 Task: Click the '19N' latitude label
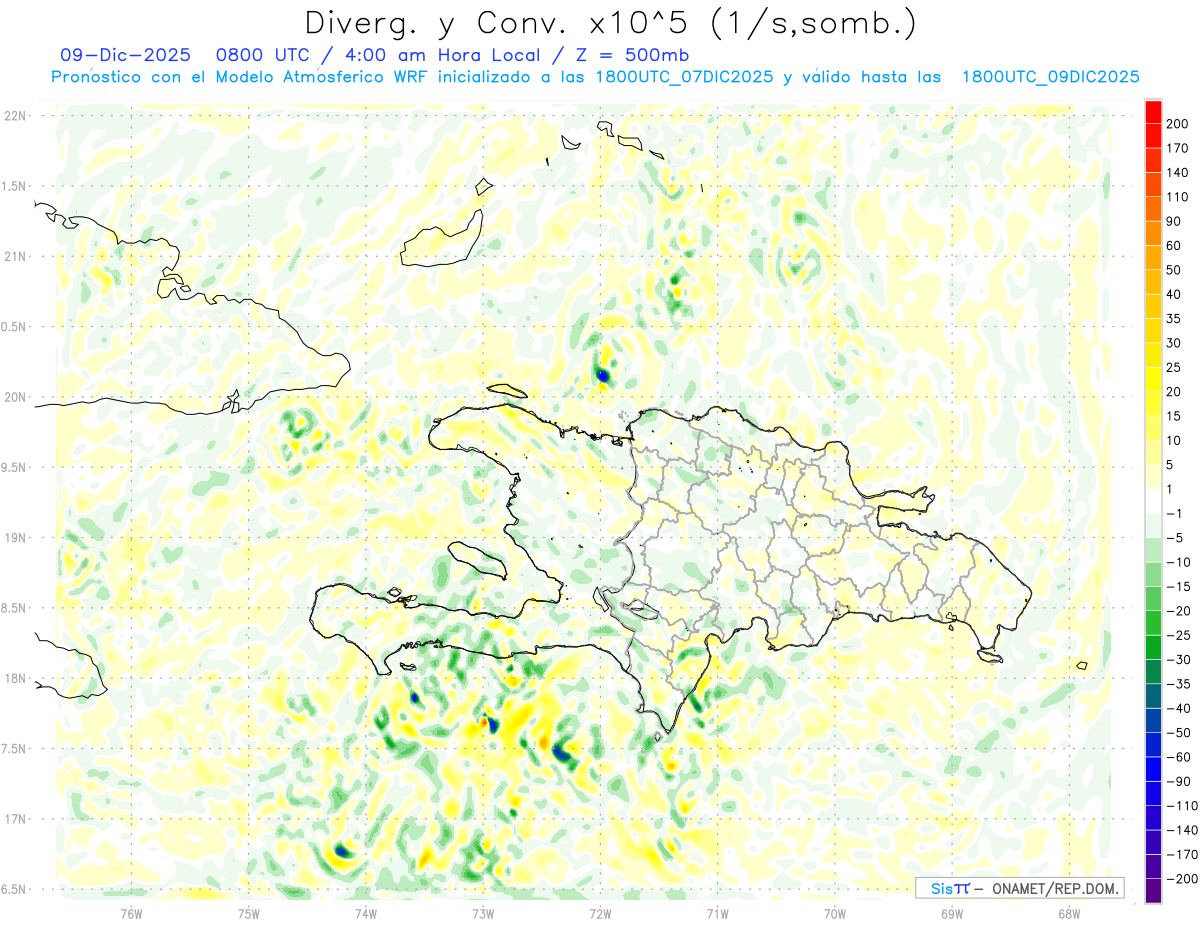point(15,538)
